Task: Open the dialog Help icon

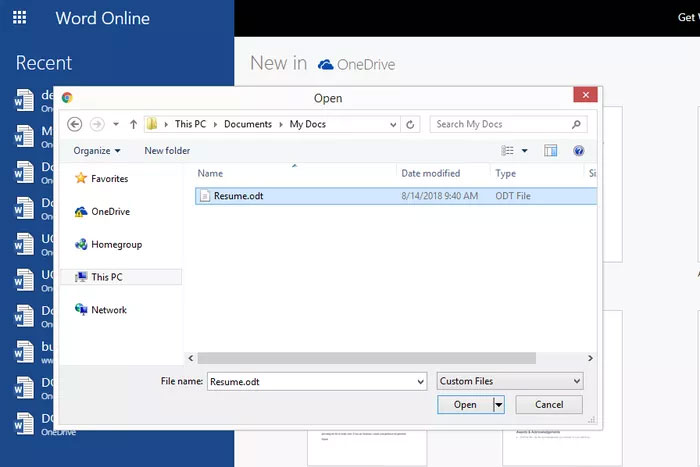Action: tap(578, 151)
